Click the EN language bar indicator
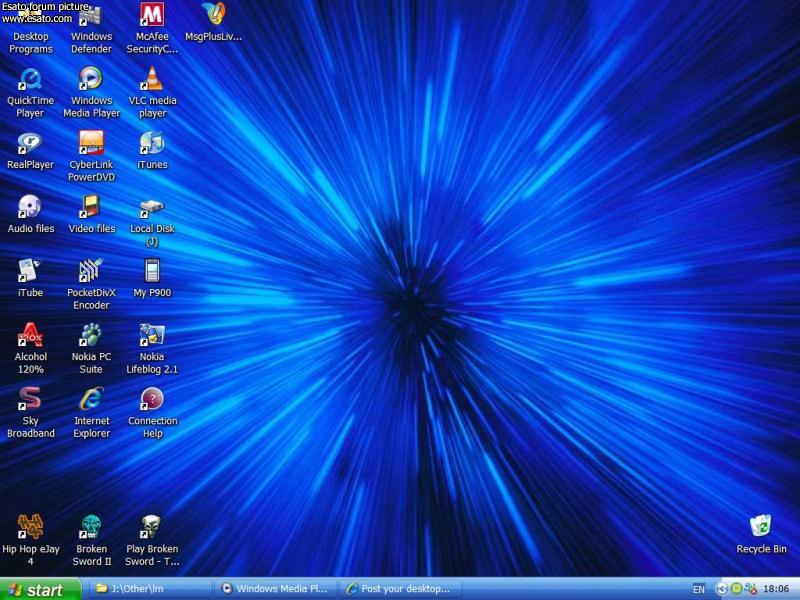Image resolution: width=800 pixels, height=600 pixels. 699,589
